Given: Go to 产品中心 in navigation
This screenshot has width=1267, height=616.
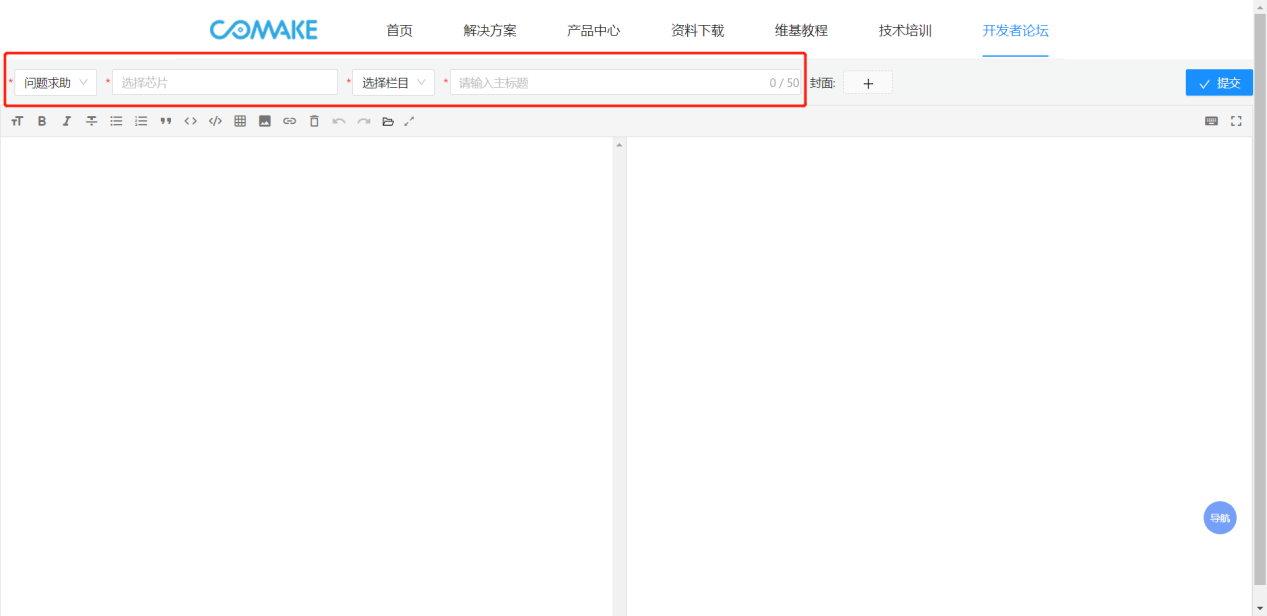Looking at the screenshot, I should pos(593,30).
